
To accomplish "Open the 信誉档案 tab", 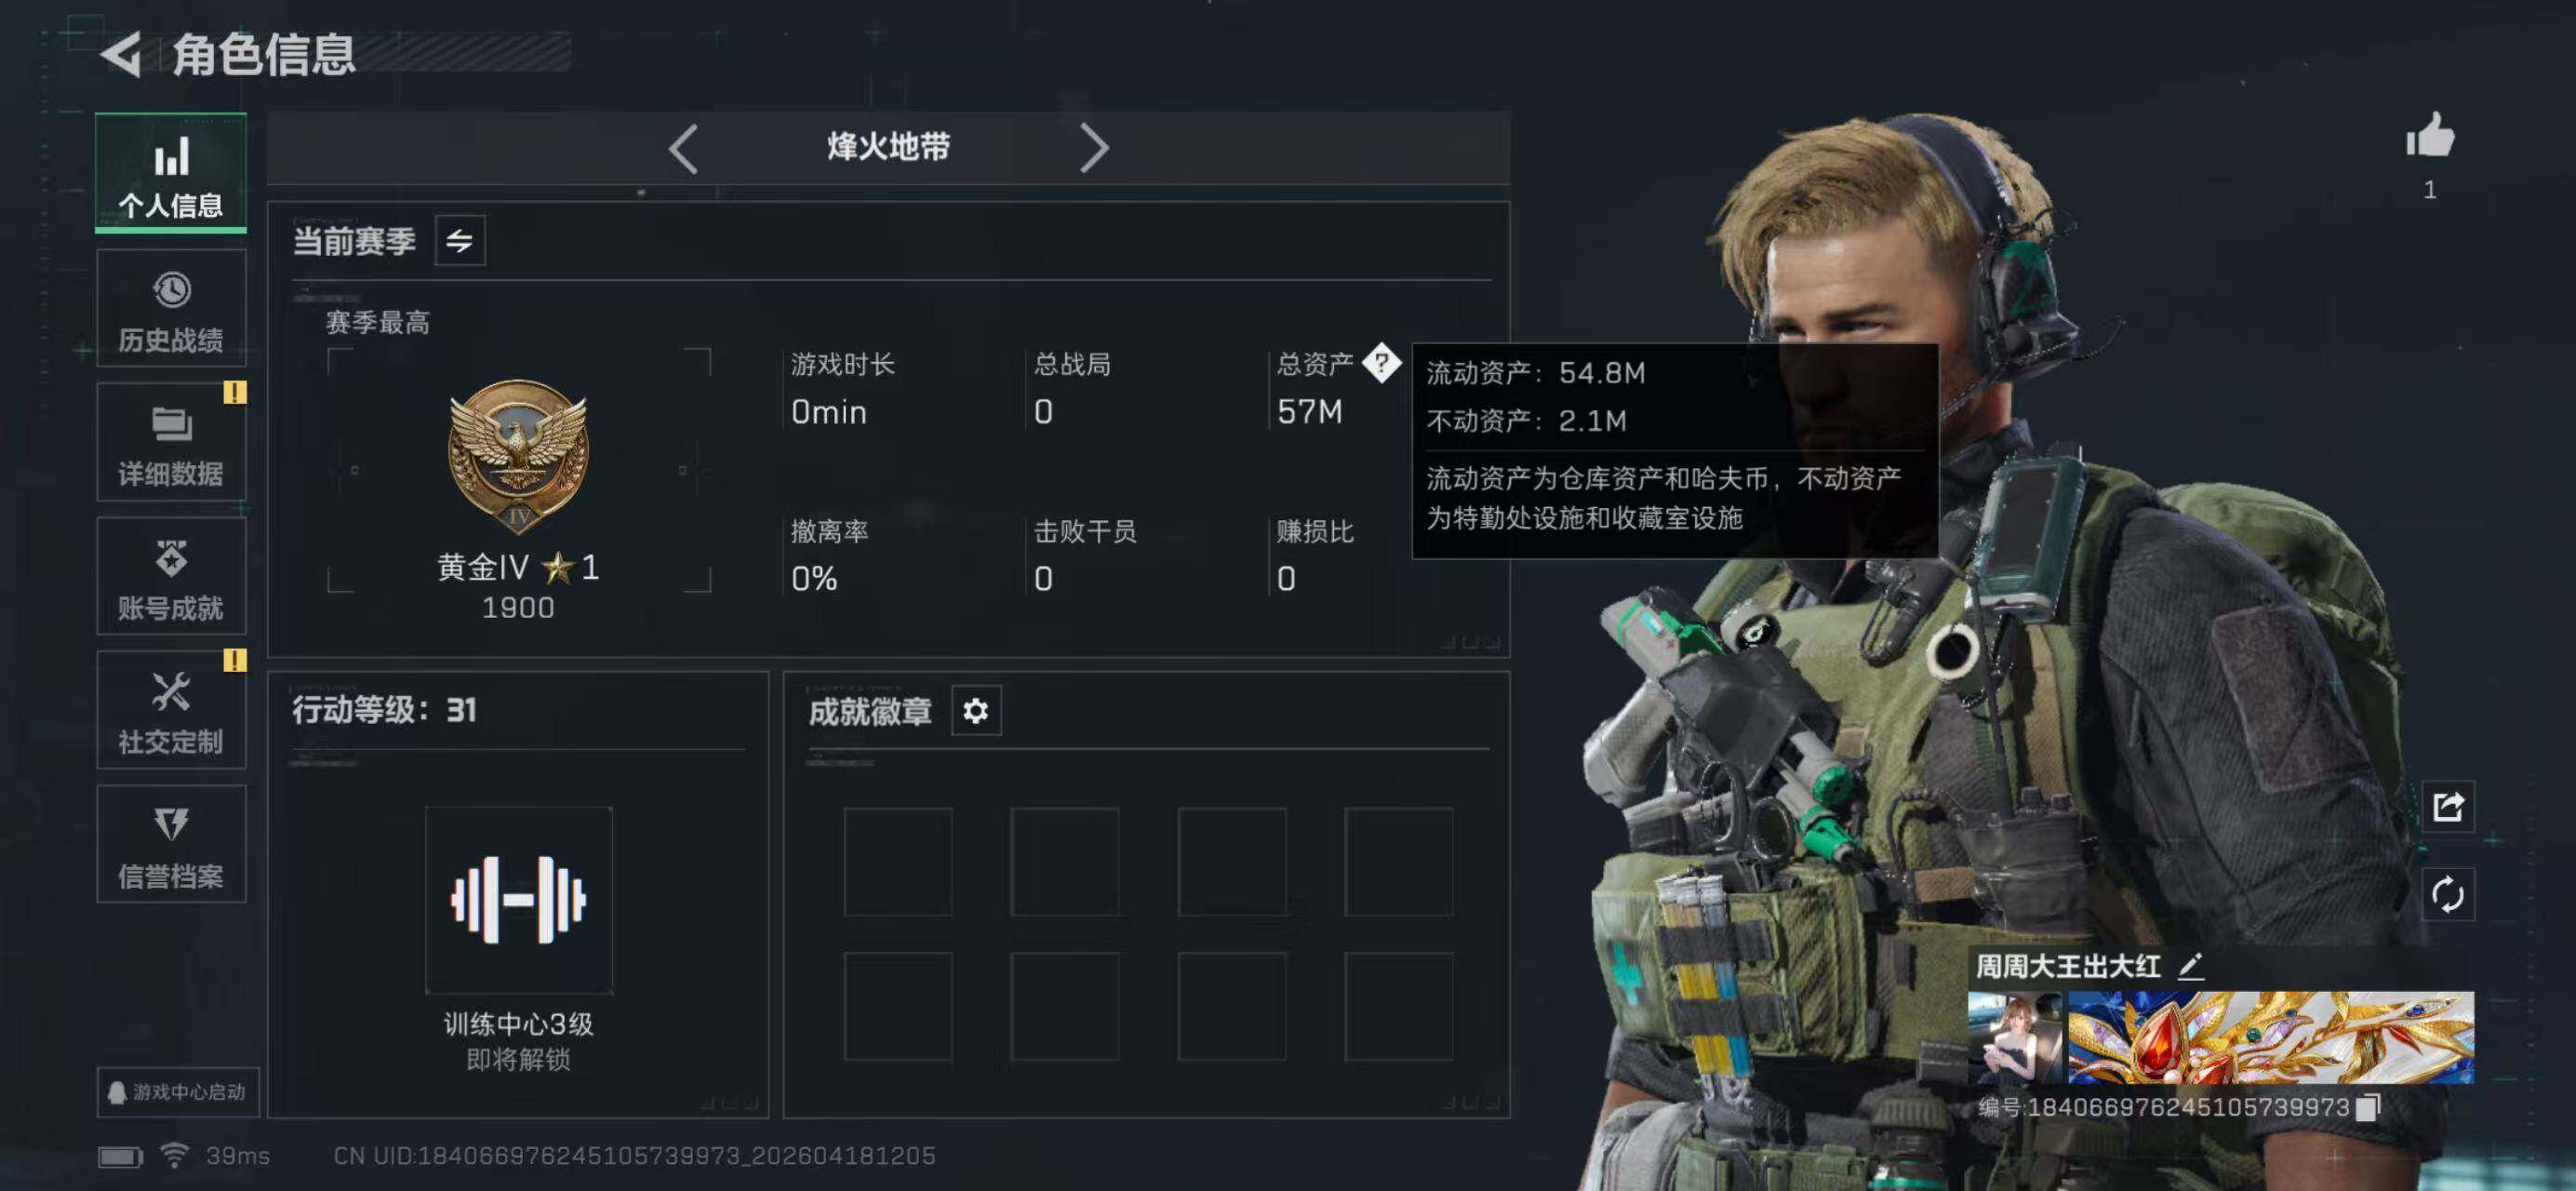I will [171, 844].
